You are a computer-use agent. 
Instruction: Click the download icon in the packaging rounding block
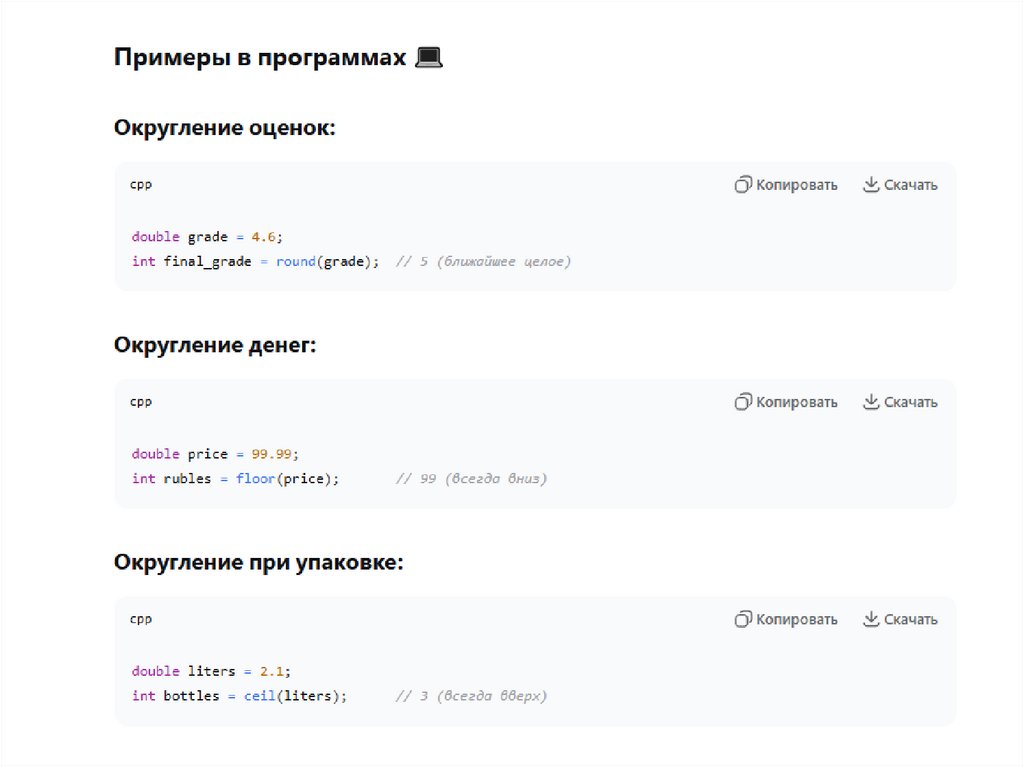coord(871,619)
